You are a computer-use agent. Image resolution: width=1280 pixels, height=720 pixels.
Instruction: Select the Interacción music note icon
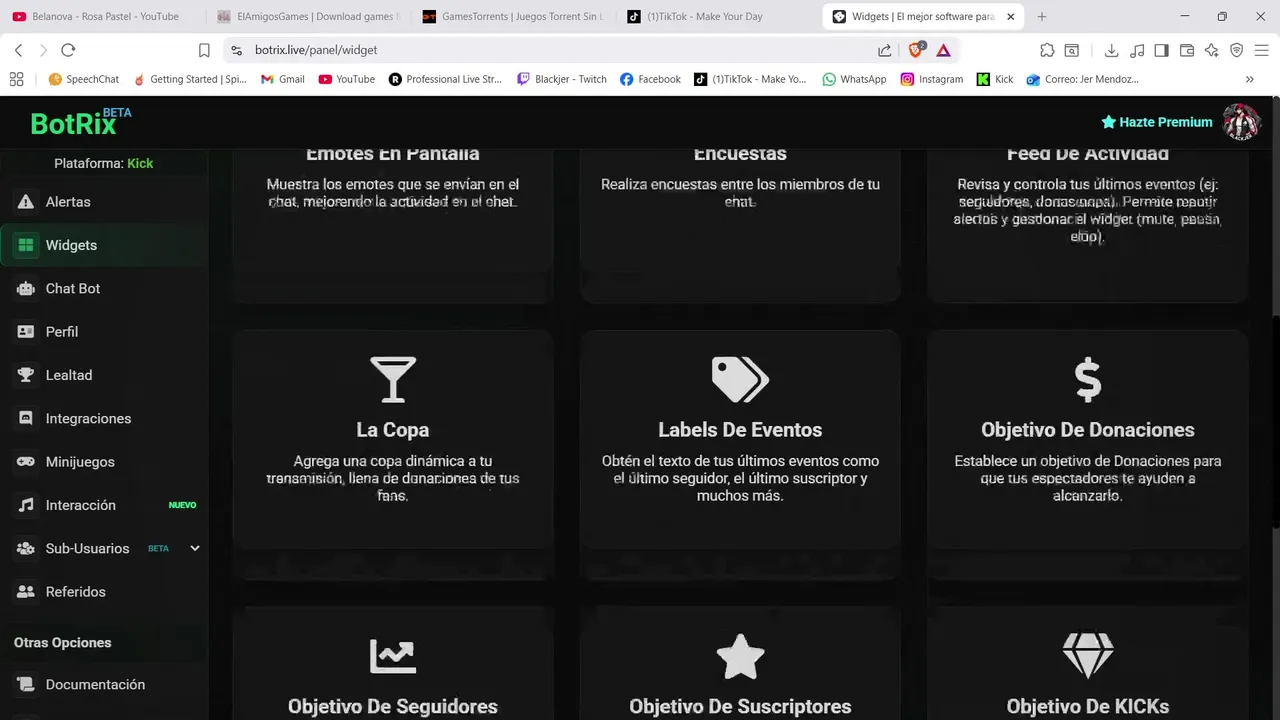tap(26, 505)
